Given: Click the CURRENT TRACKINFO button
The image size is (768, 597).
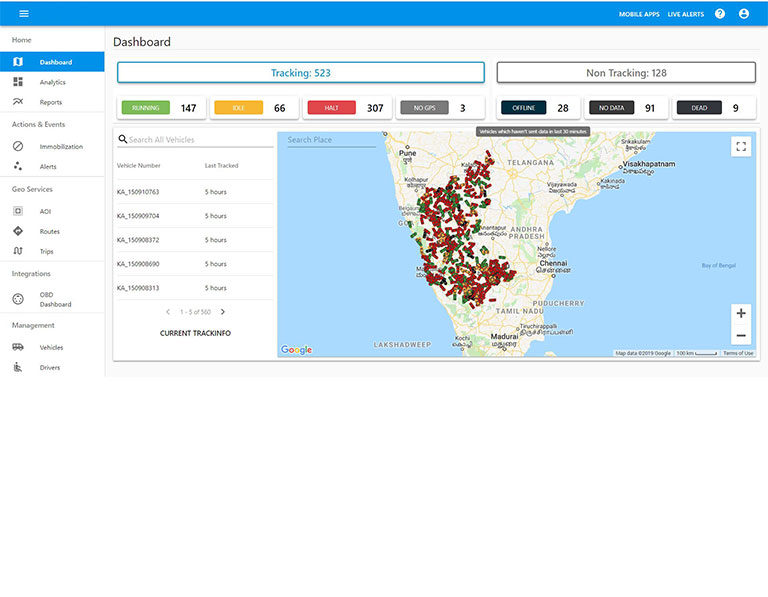Looking at the screenshot, I should tap(195, 333).
